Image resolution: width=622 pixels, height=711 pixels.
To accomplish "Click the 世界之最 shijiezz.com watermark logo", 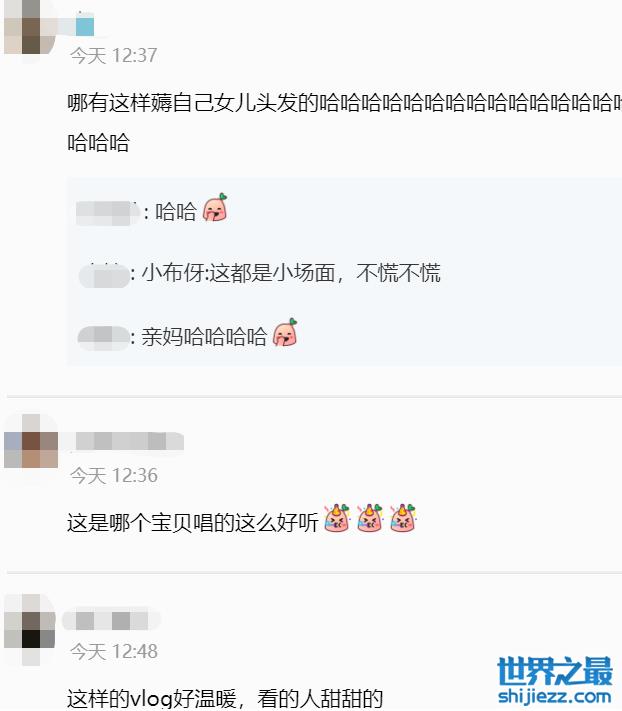I will point(555,680).
